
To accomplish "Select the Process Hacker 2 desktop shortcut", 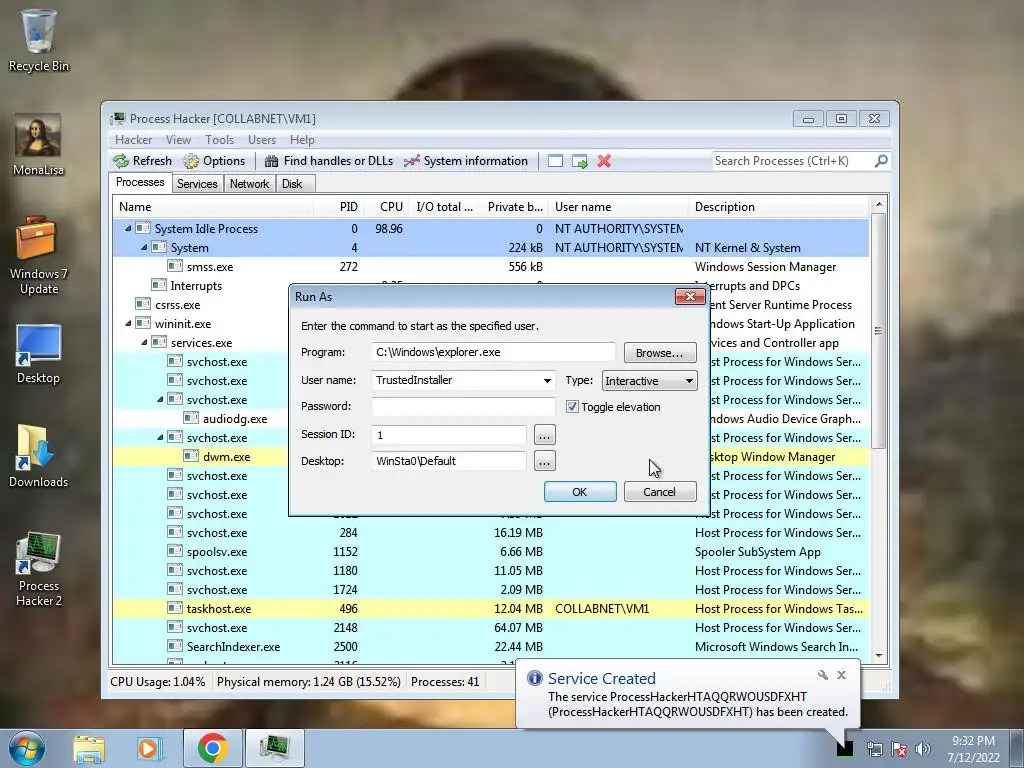I will click(39, 569).
